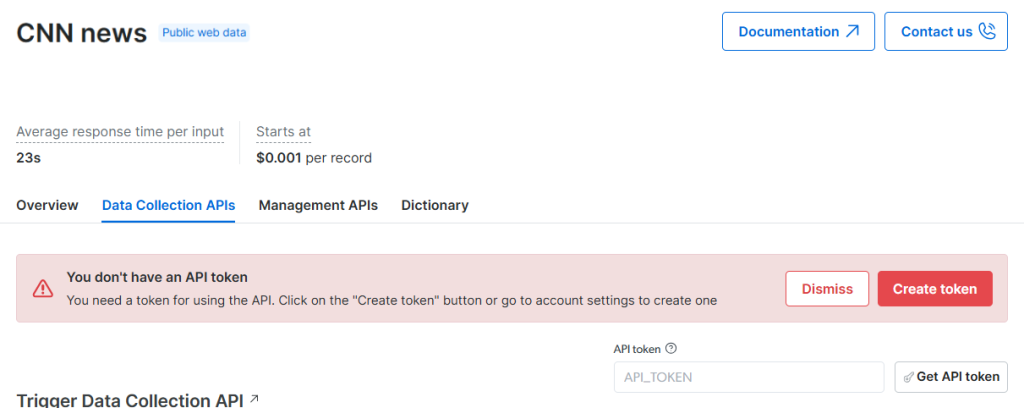1024x408 pixels.
Task: Click the Get API token button
Action: pyautogui.click(x=952, y=377)
